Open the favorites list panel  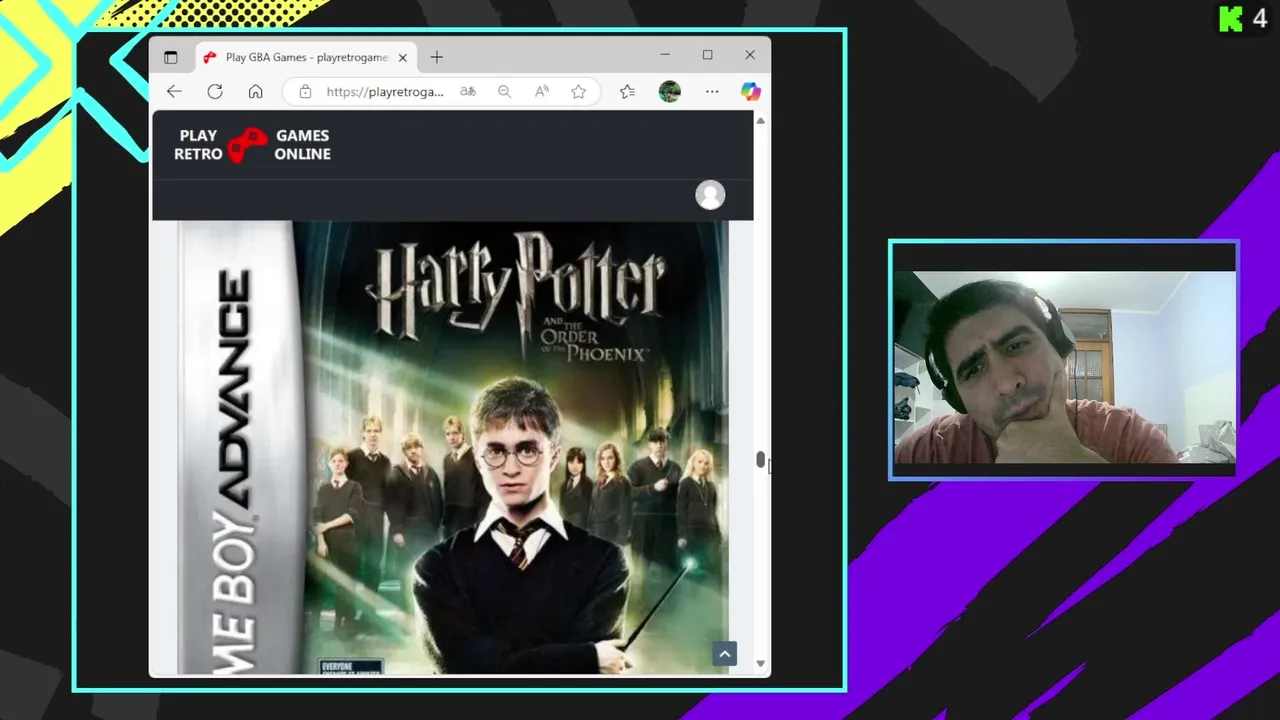pyautogui.click(x=627, y=91)
